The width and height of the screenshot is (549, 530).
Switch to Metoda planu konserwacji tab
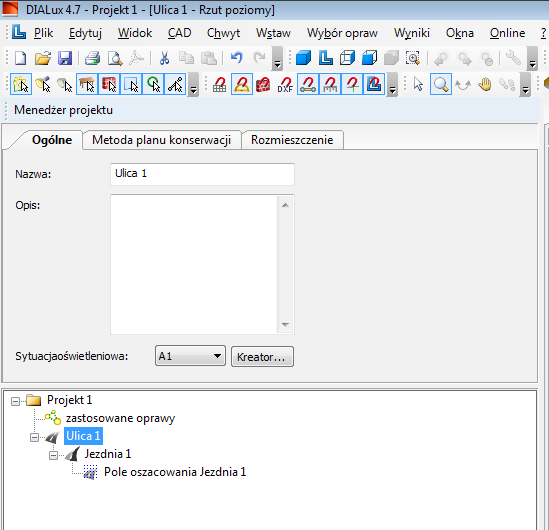[x=161, y=140]
